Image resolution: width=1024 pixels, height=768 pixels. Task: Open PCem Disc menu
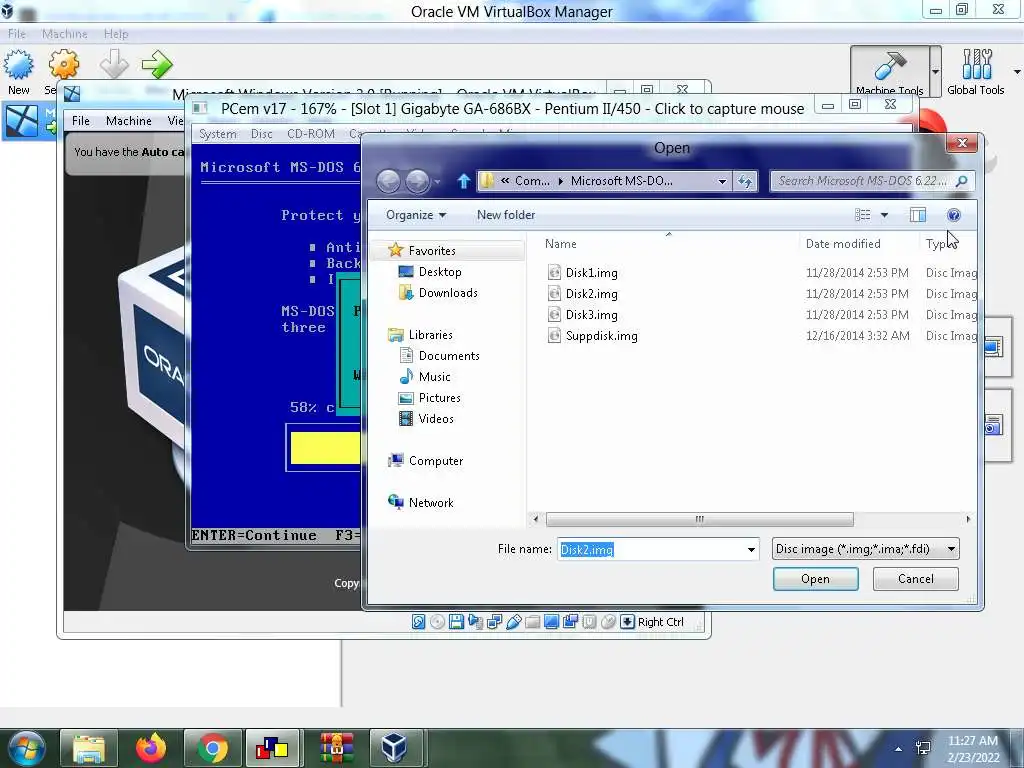click(261, 134)
